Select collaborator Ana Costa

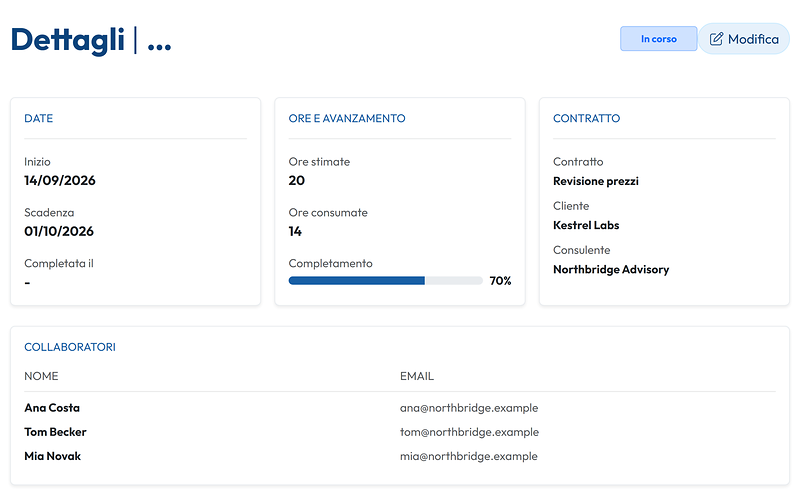pos(52,408)
